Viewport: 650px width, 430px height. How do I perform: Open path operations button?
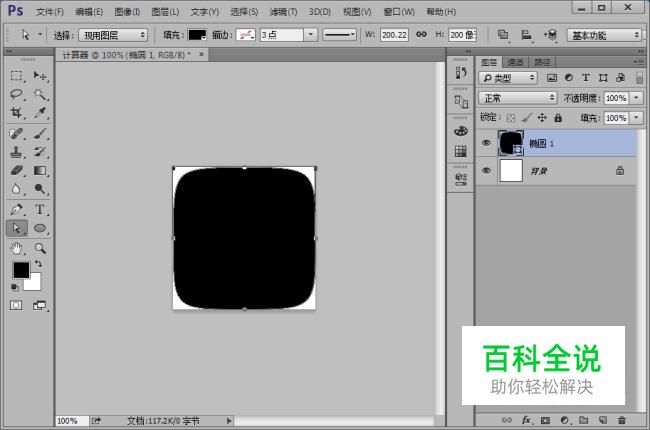point(503,35)
